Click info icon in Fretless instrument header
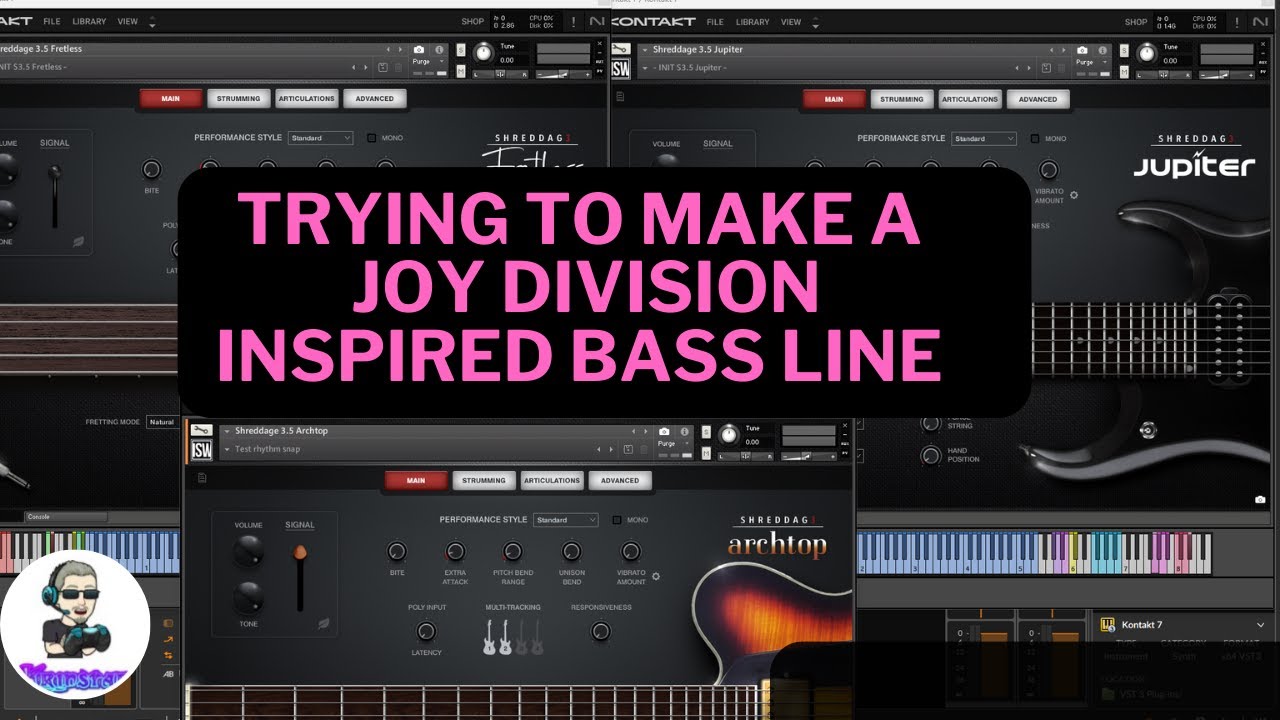 pyautogui.click(x=439, y=49)
